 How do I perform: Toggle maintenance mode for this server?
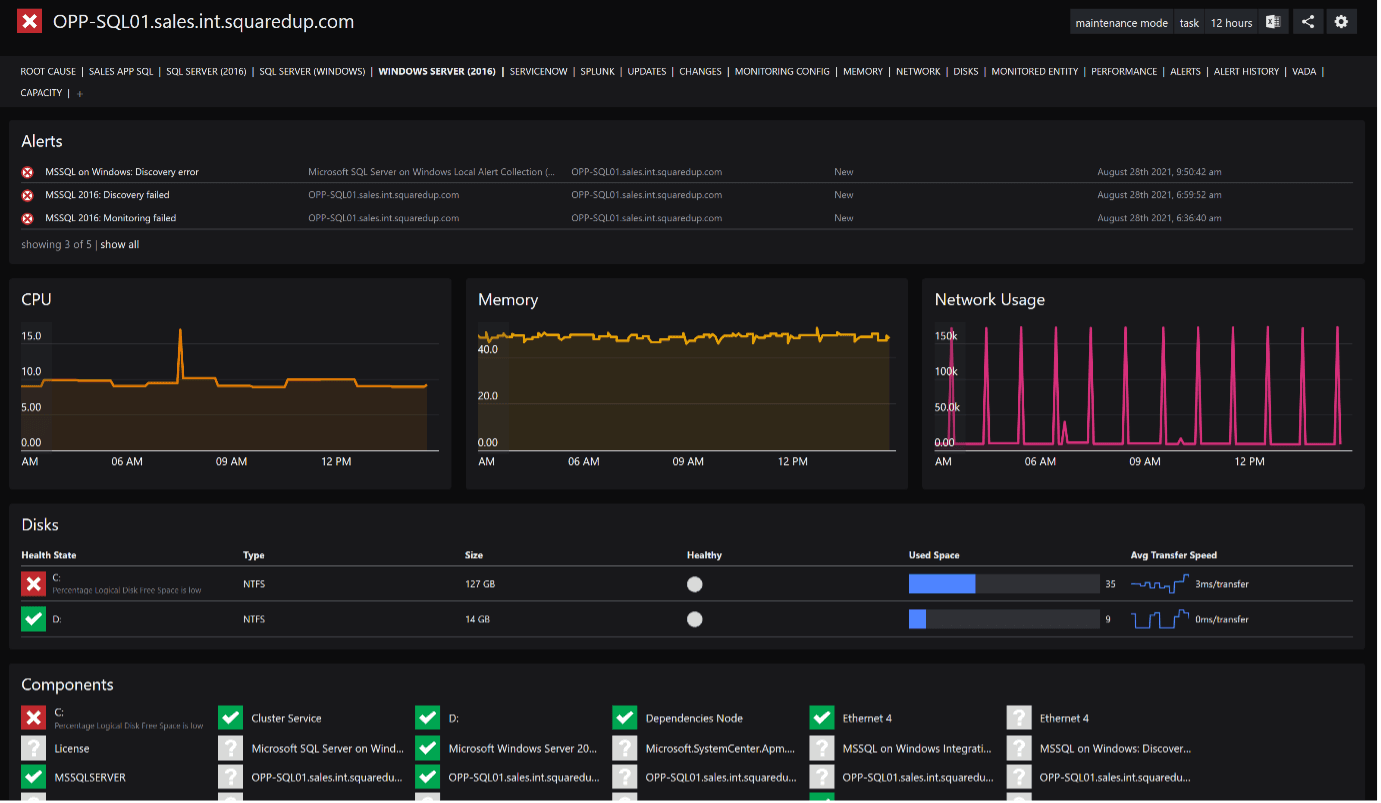pyautogui.click(x=1121, y=23)
